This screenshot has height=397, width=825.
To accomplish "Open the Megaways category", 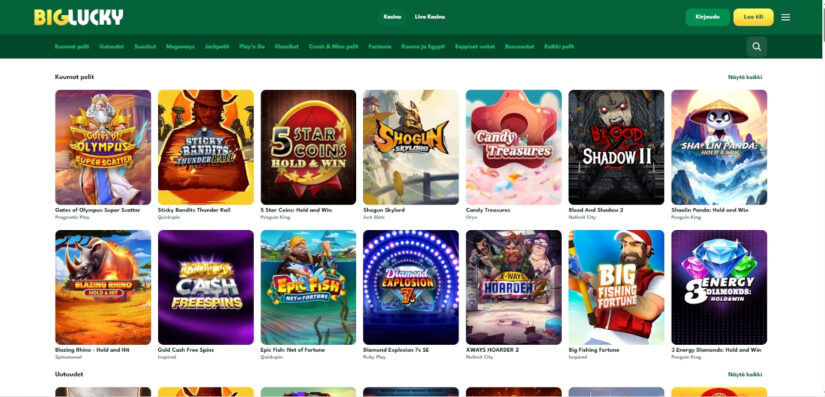I will click(180, 46).
